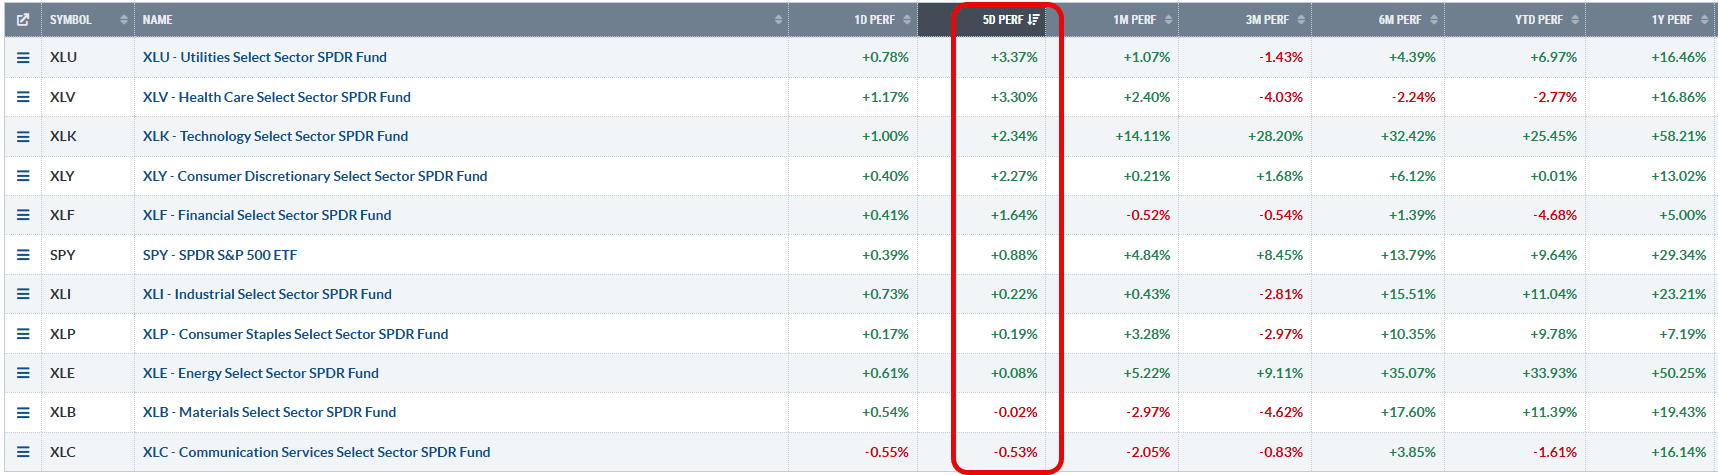1718x475 pixels.
Task: Sort by YTD PERF column header
Action: click(x=1515, y=19)
